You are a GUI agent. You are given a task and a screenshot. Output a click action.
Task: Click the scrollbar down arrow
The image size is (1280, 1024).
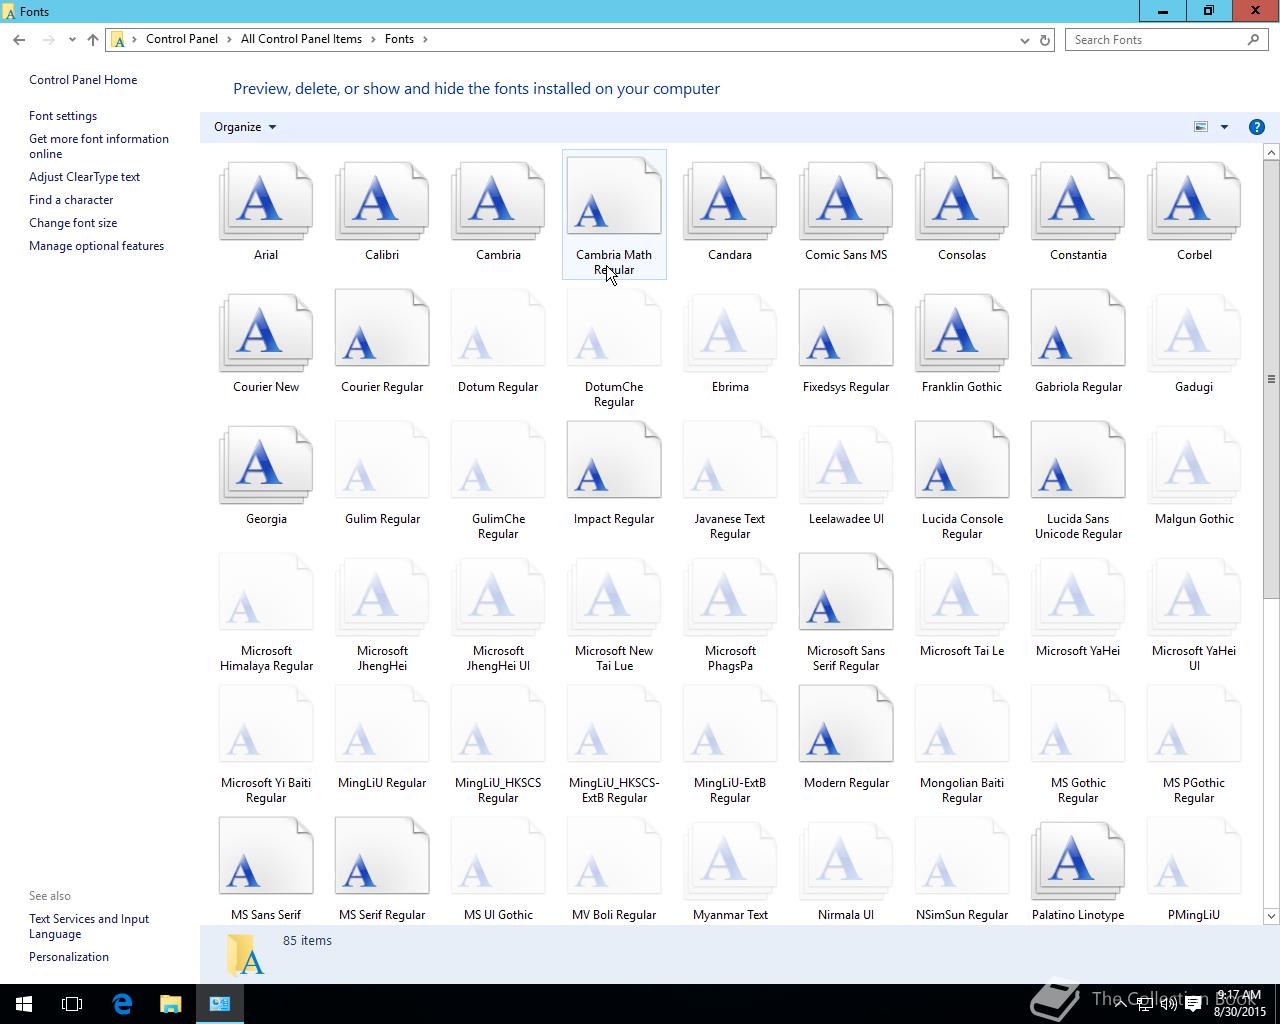click(1271, 916)
